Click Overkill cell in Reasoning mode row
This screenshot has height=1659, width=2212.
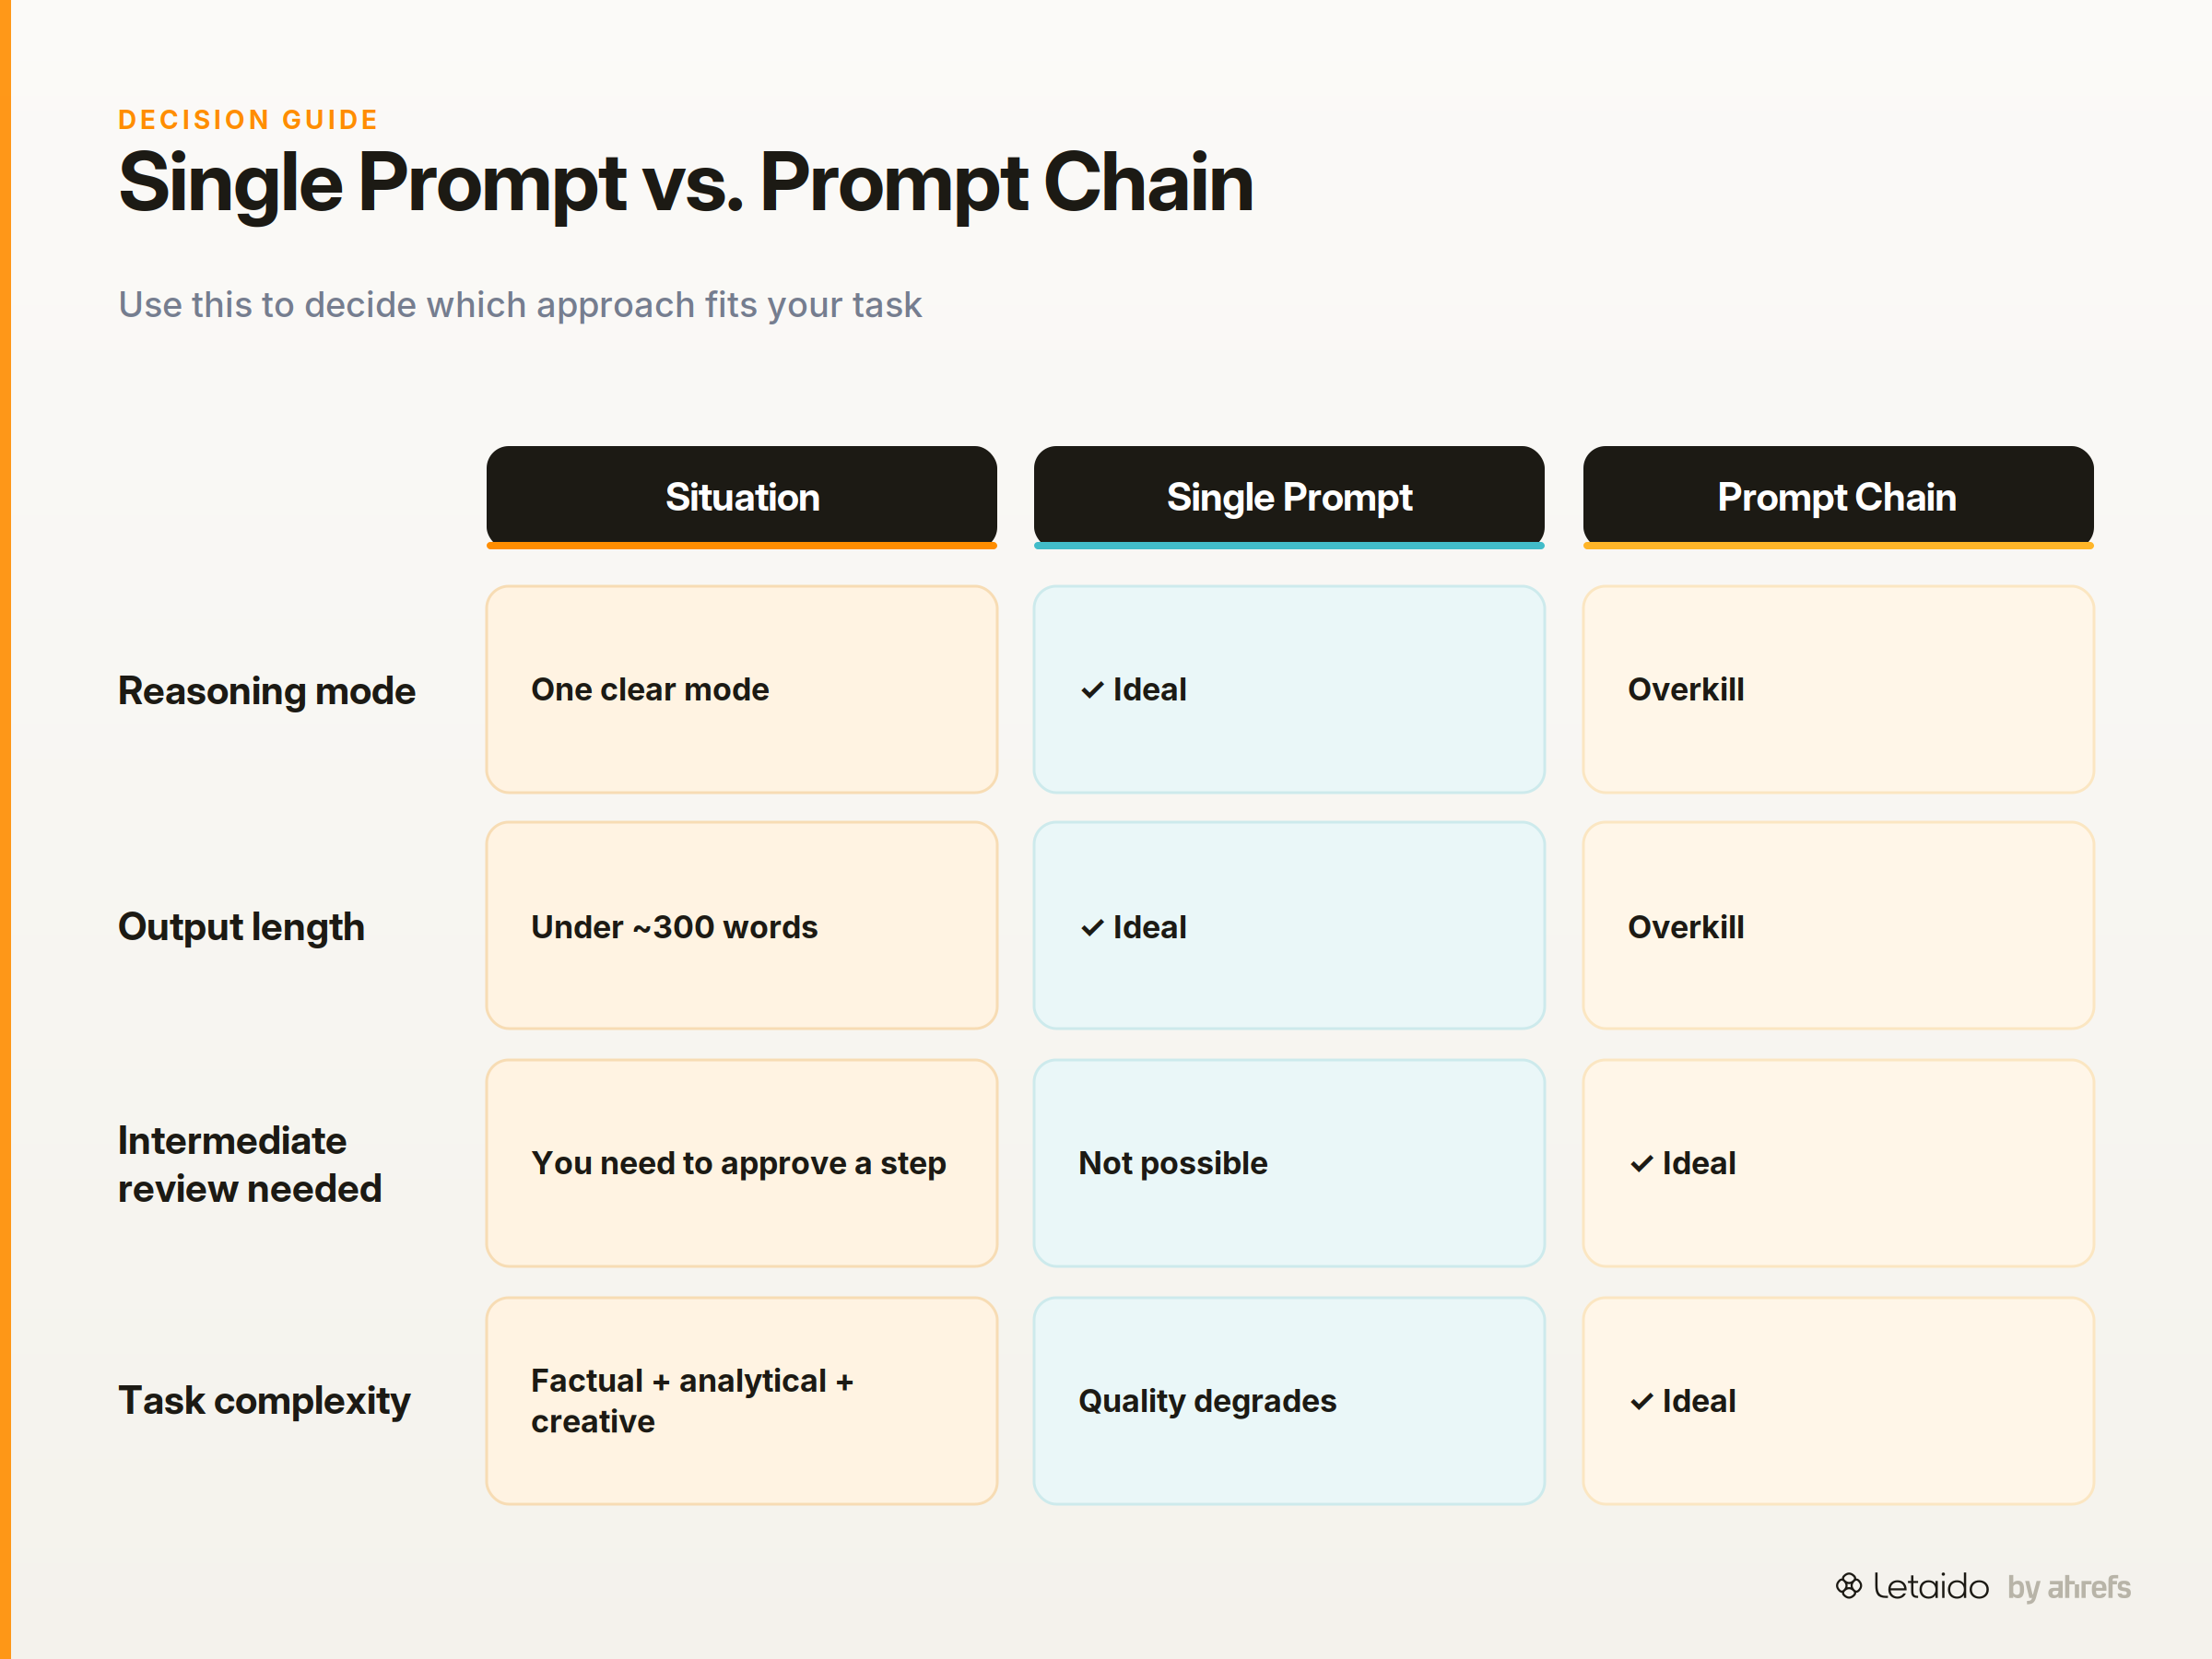click(1838, 690)
